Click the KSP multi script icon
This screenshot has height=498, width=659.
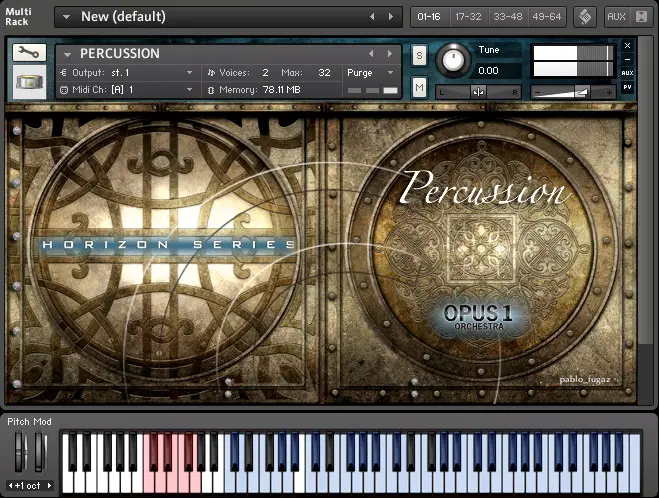coord(585,17)
